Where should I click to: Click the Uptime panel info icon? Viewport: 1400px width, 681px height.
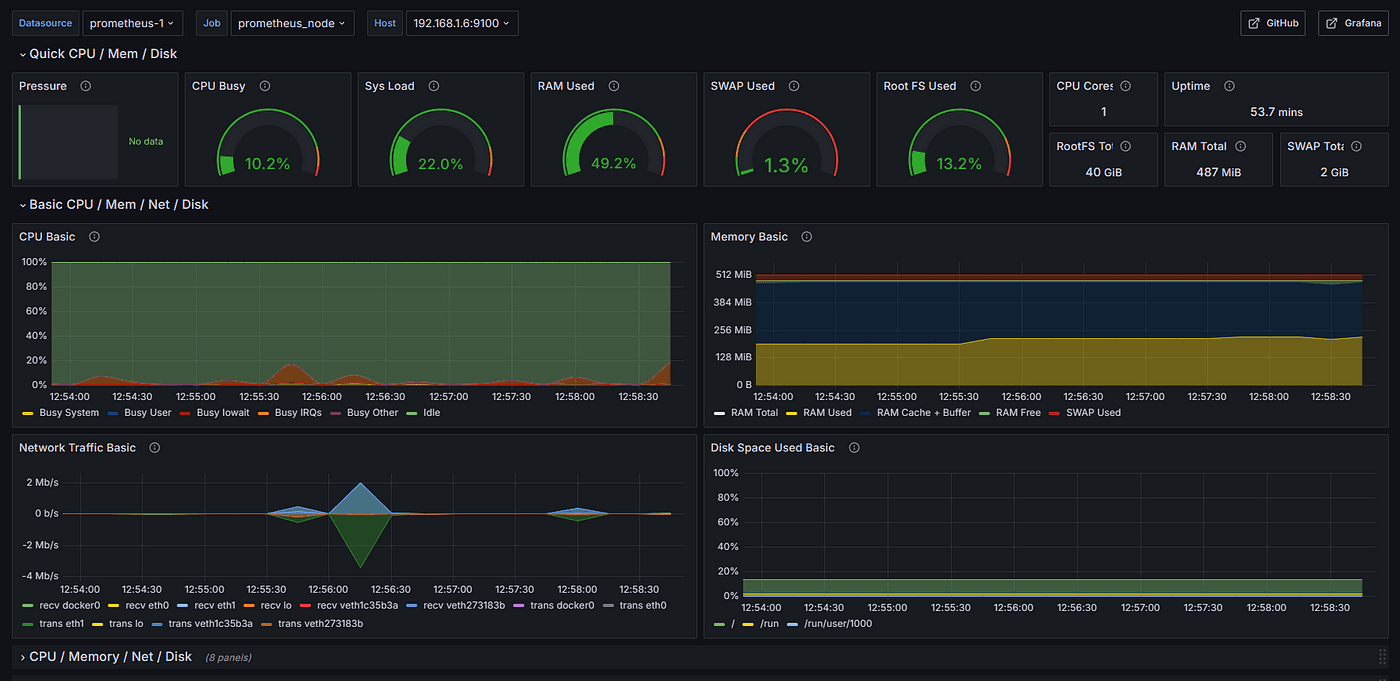pyautogui.click(x=1229, y=86)
